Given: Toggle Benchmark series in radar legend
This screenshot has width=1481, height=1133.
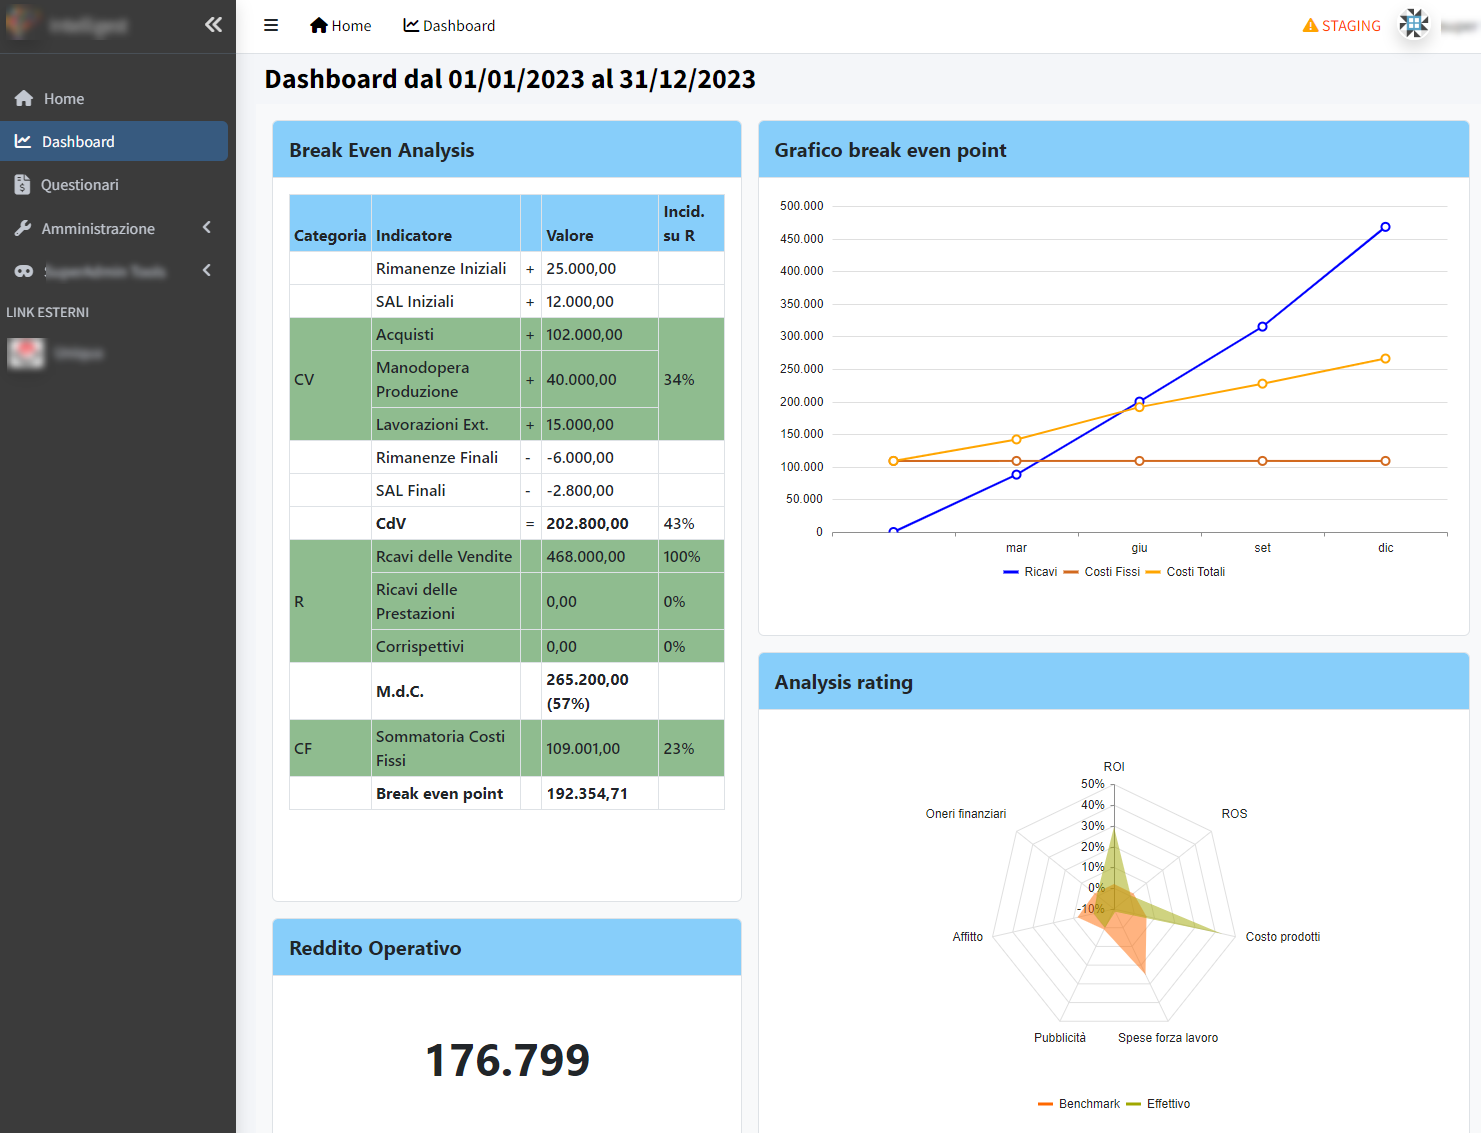Looking at the screenshot, I should 1079,1104.
